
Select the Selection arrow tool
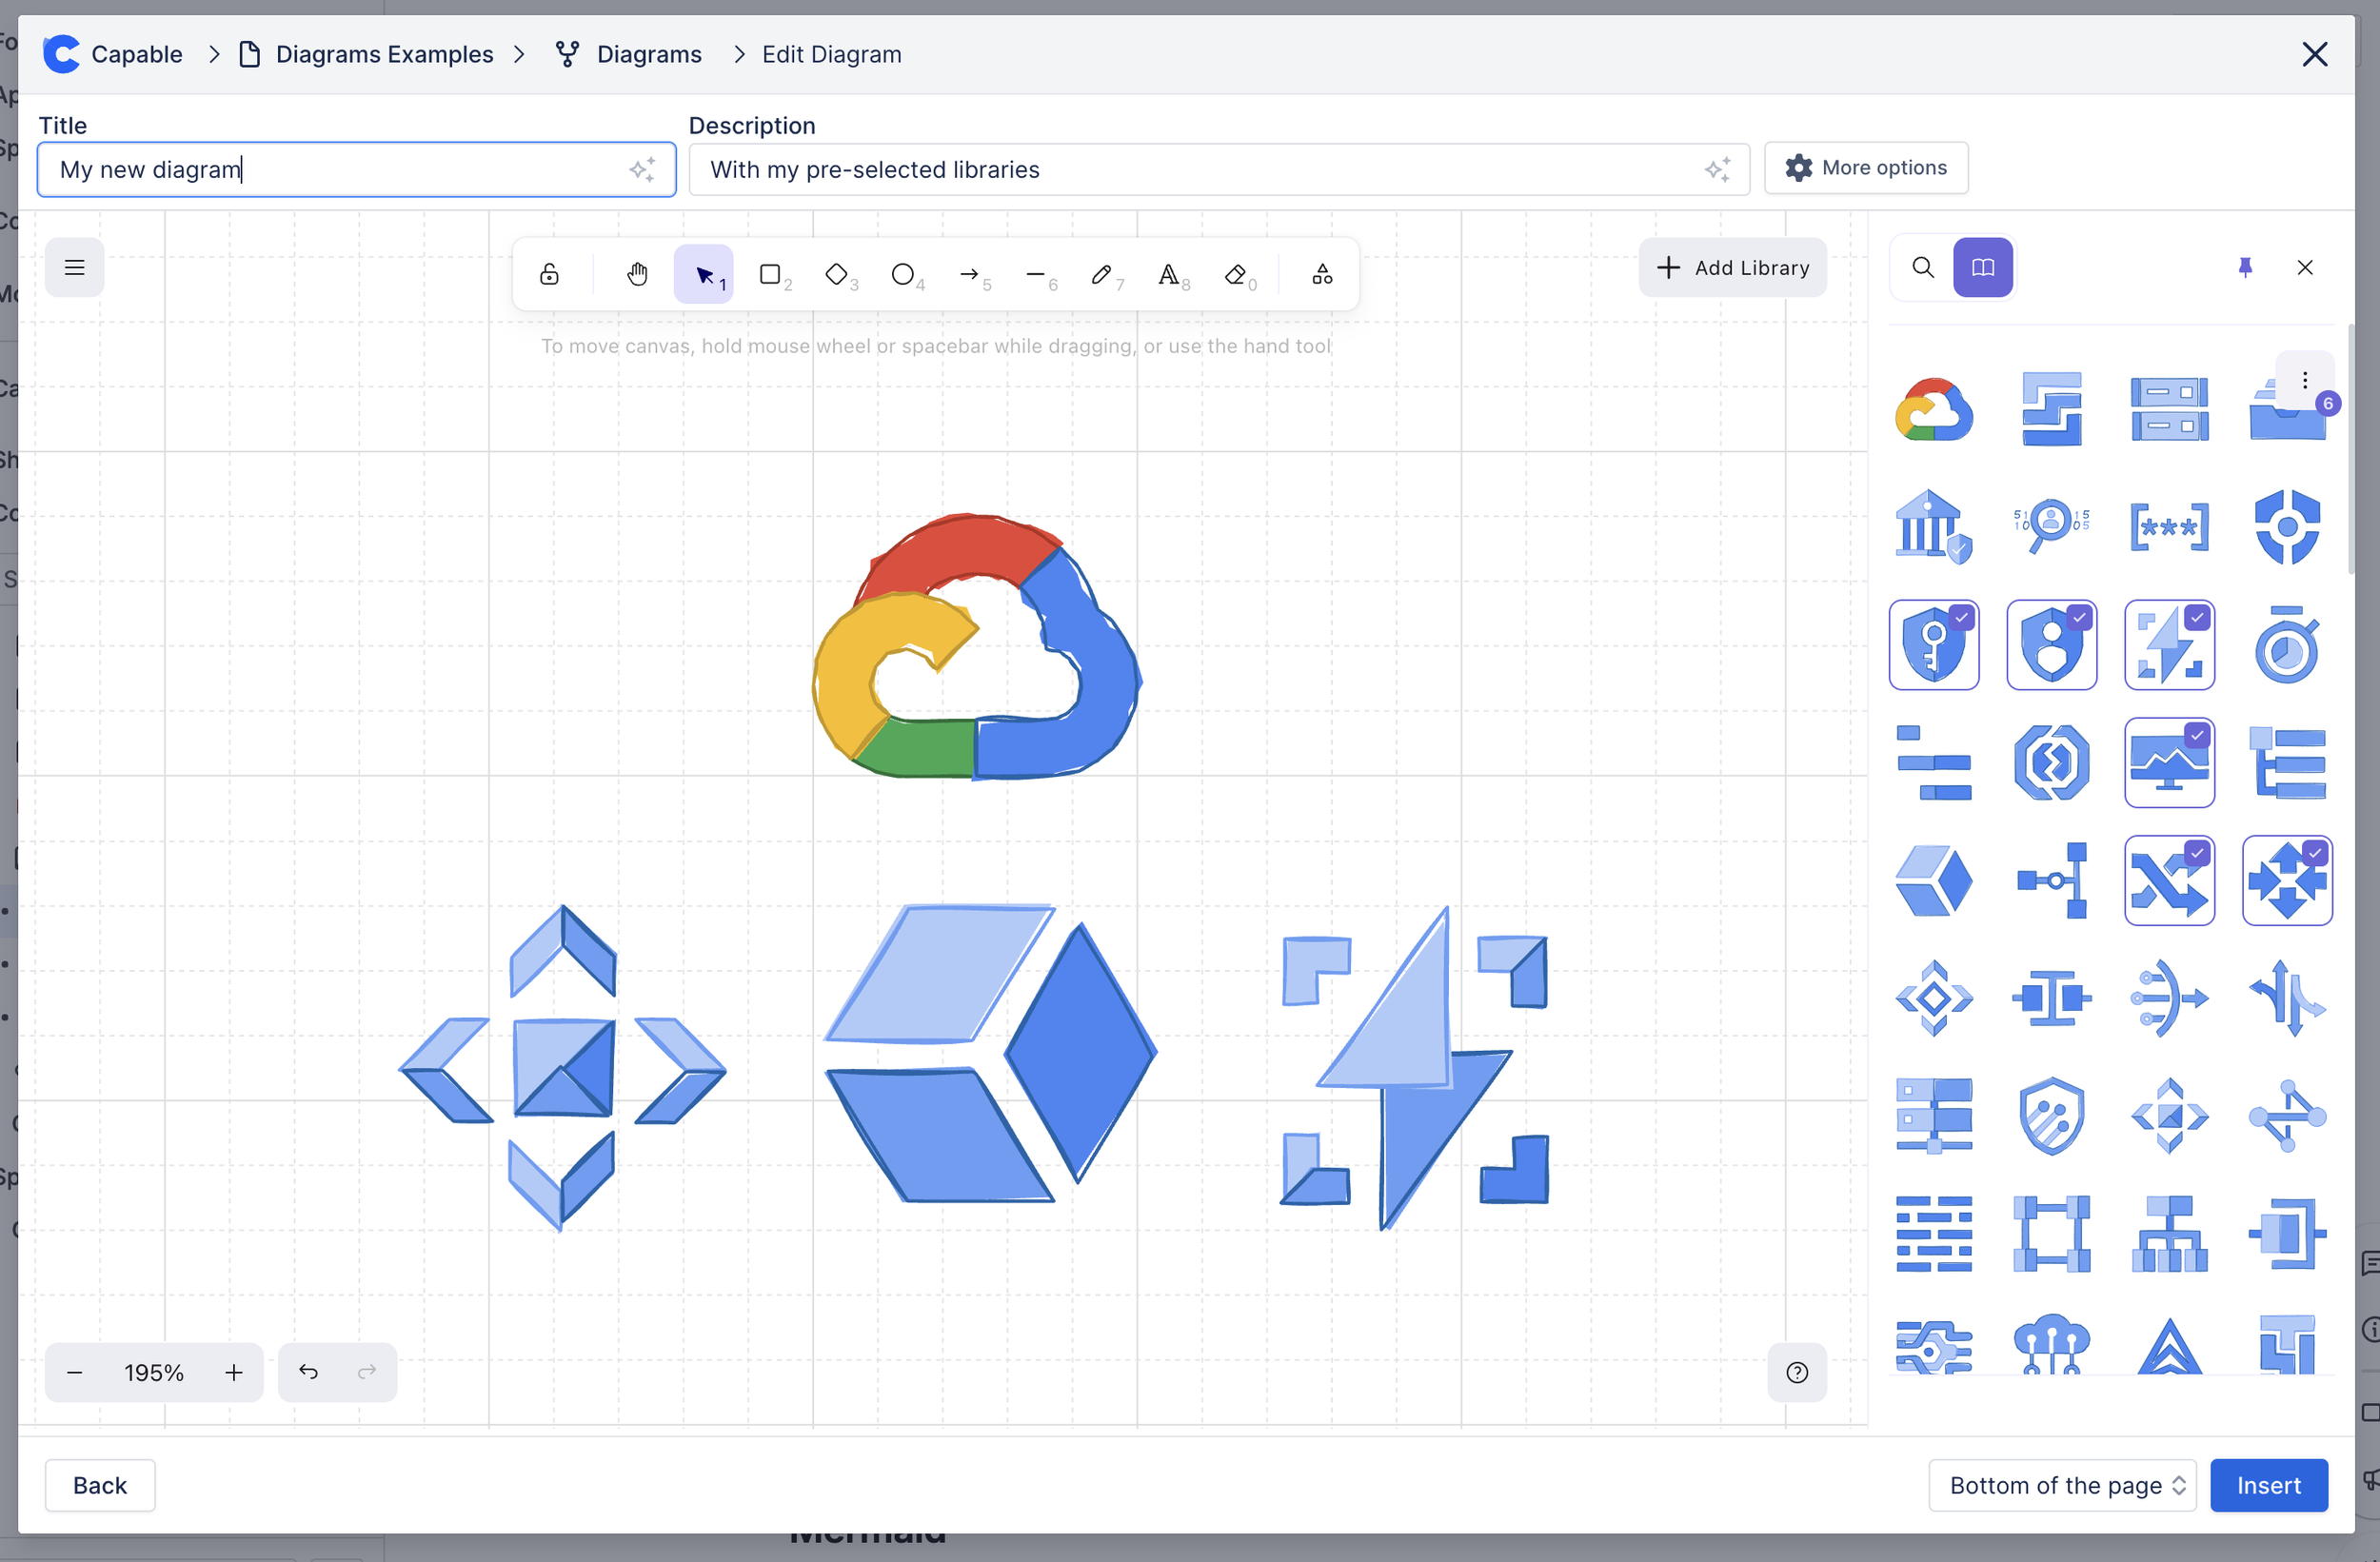pyautogui.click(x=704, y=274)
